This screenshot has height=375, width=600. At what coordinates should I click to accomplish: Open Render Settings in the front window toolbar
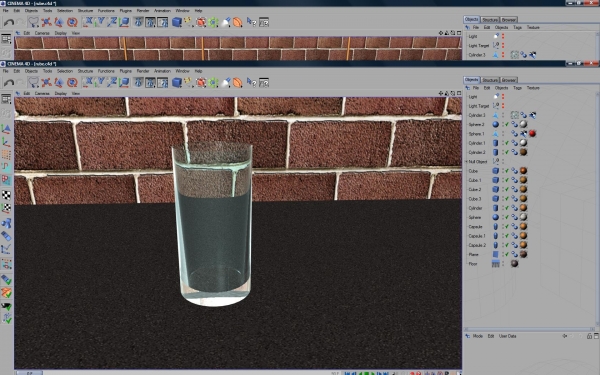(163, 82)
